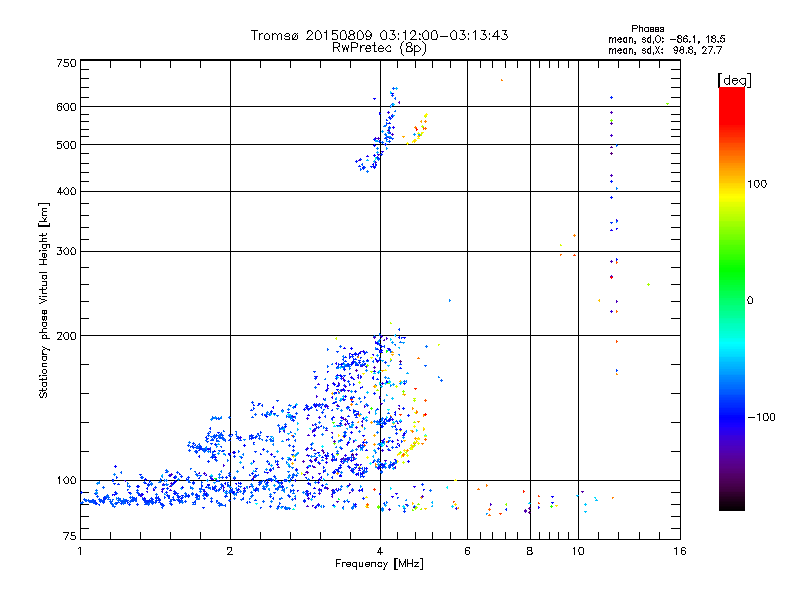Select the 'Phases' header text
Viewport: 800px width, 600px height.
click(647, 29)
